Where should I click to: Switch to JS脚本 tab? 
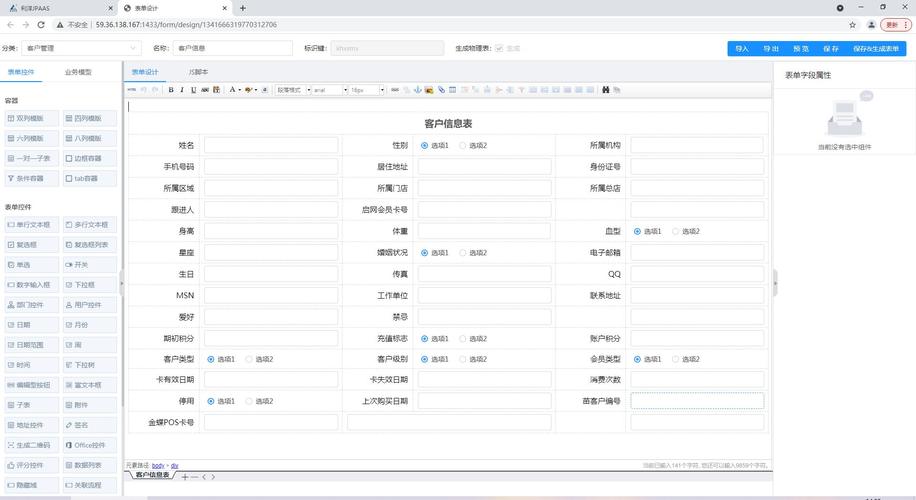[x=199, y=72]
